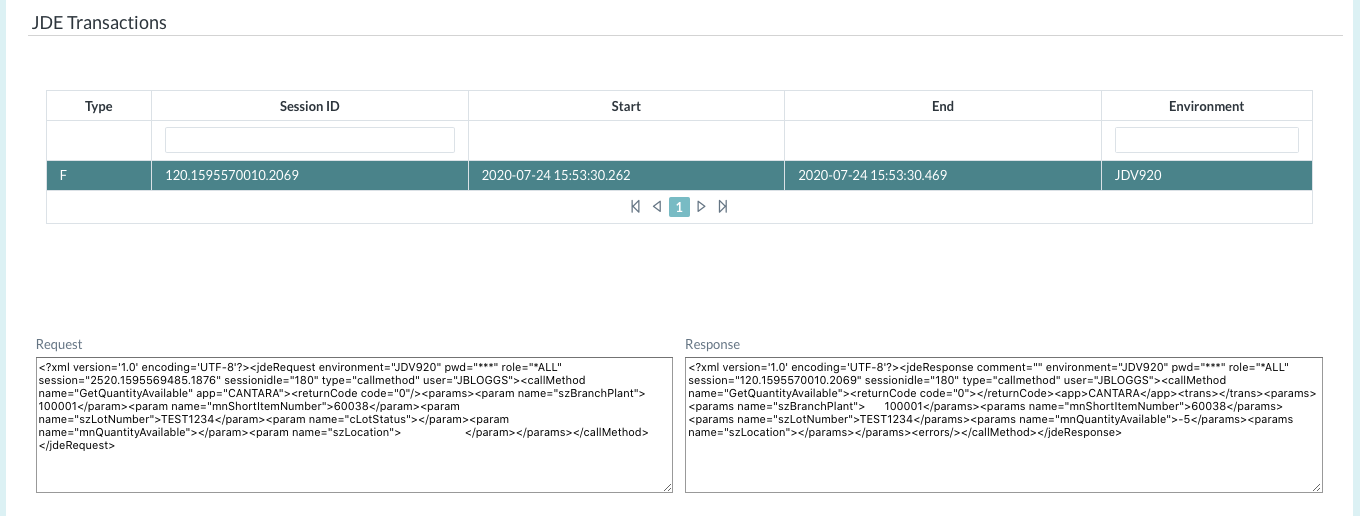This screenshot has width=1360, height=516.
Task: Jump to last page of transactions
Action: pyautogui.click(x=723, y=207)
